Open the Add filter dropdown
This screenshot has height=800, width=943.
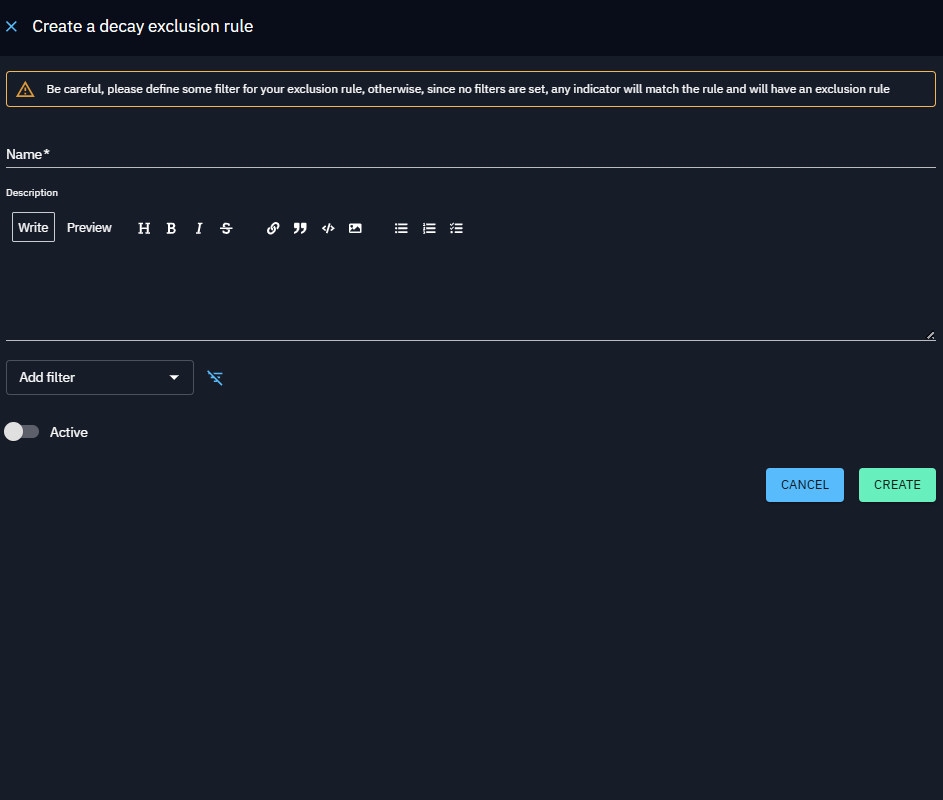coord(100,377)
